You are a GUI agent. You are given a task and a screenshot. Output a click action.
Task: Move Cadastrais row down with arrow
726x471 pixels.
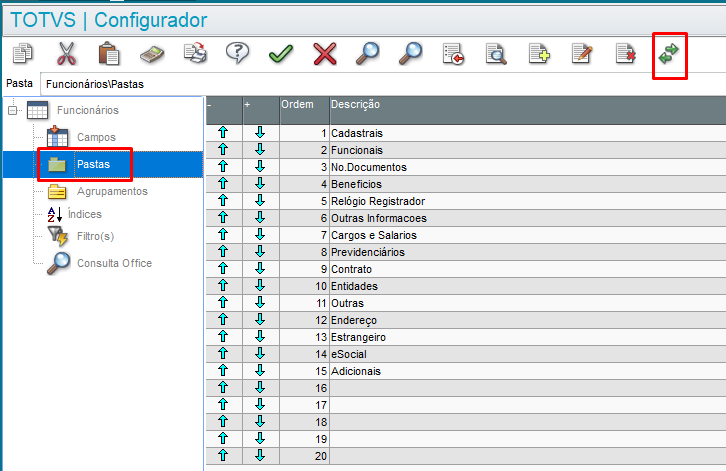coord(260,132)
